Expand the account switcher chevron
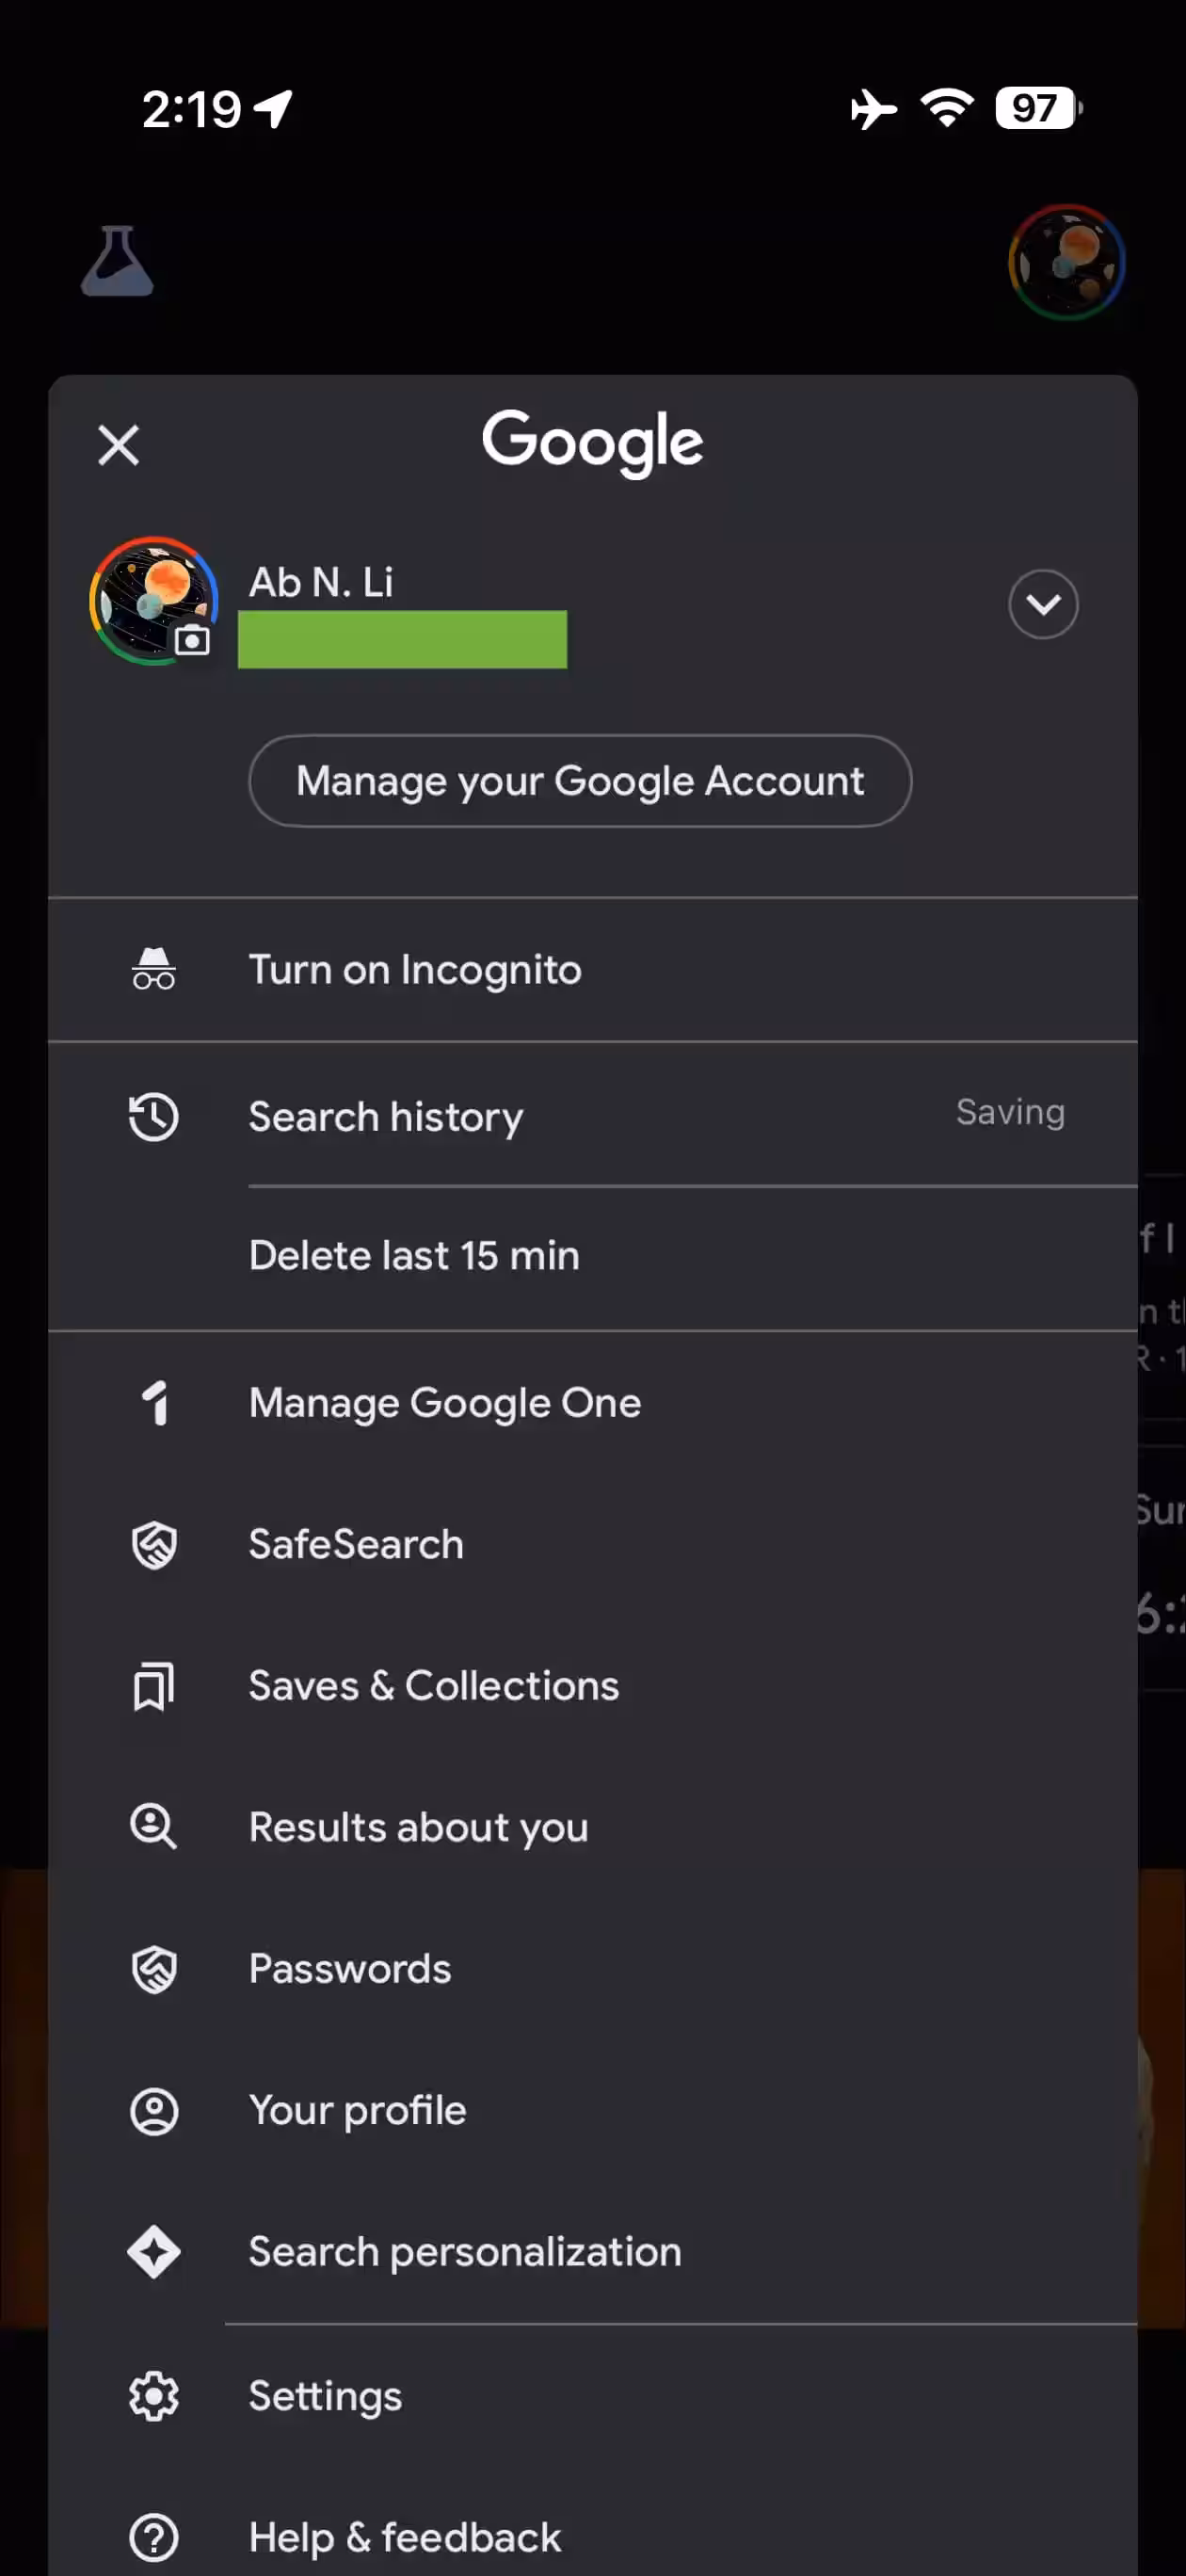Image resolution: width=1186 pixels, height=2576 pixels. click(1043, 604)
